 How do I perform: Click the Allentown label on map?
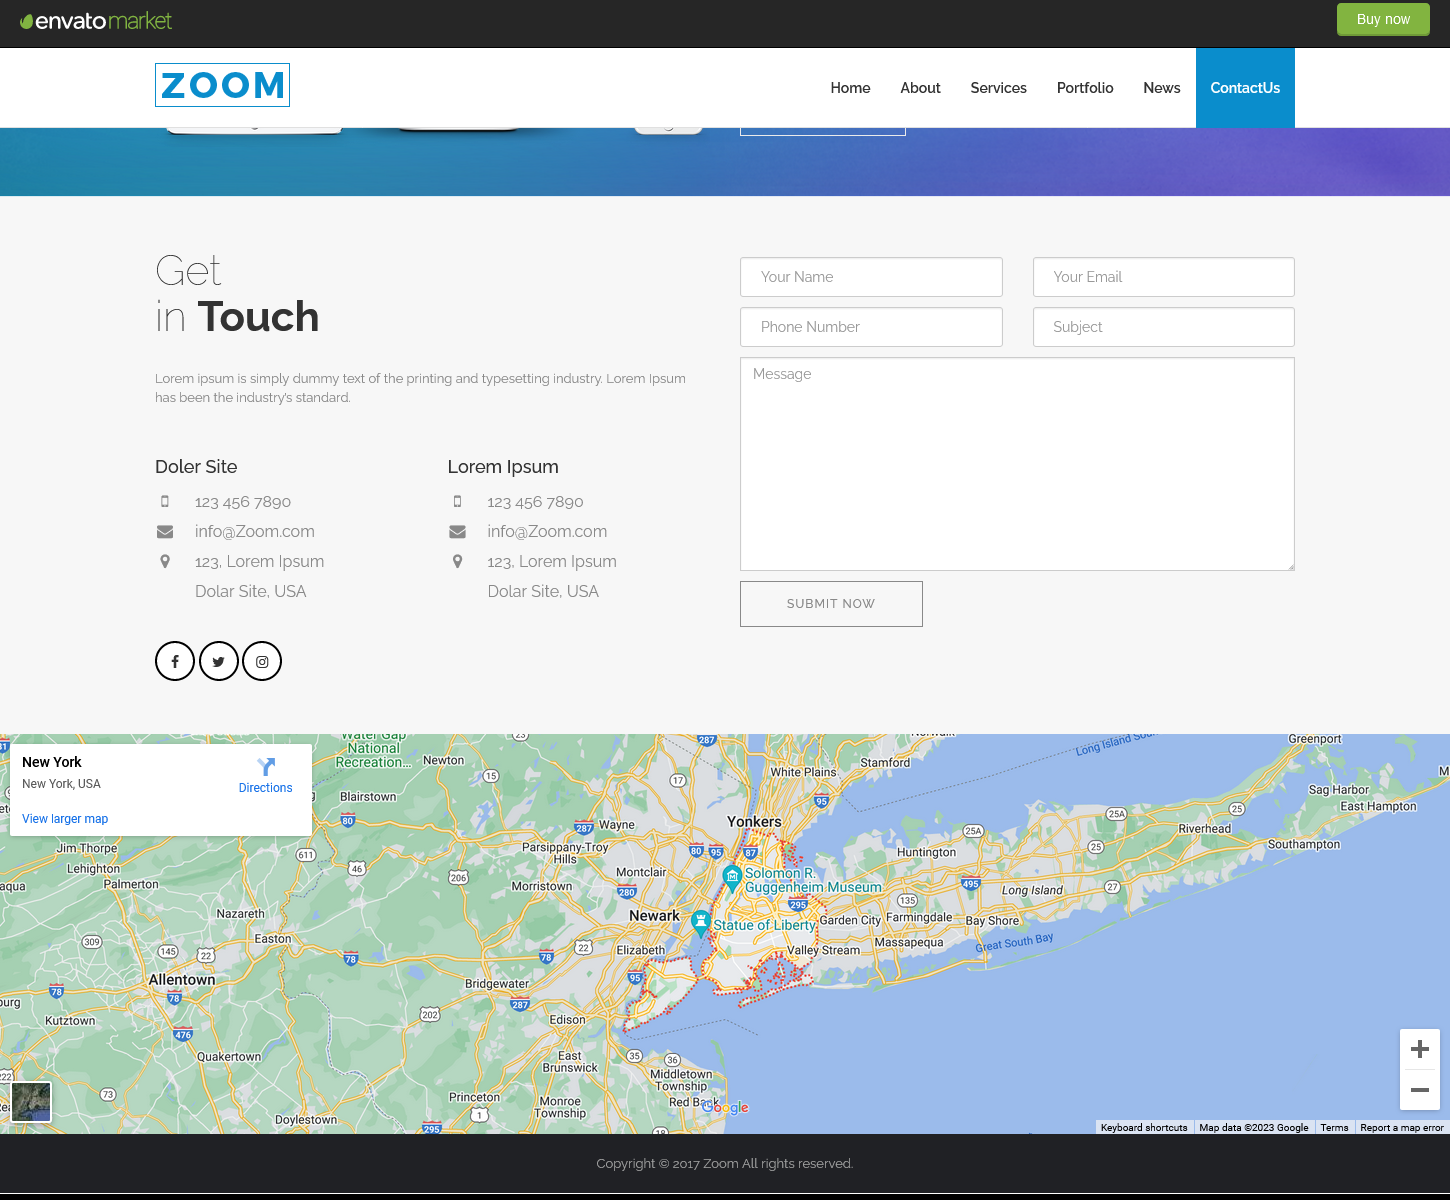point(182,979)
